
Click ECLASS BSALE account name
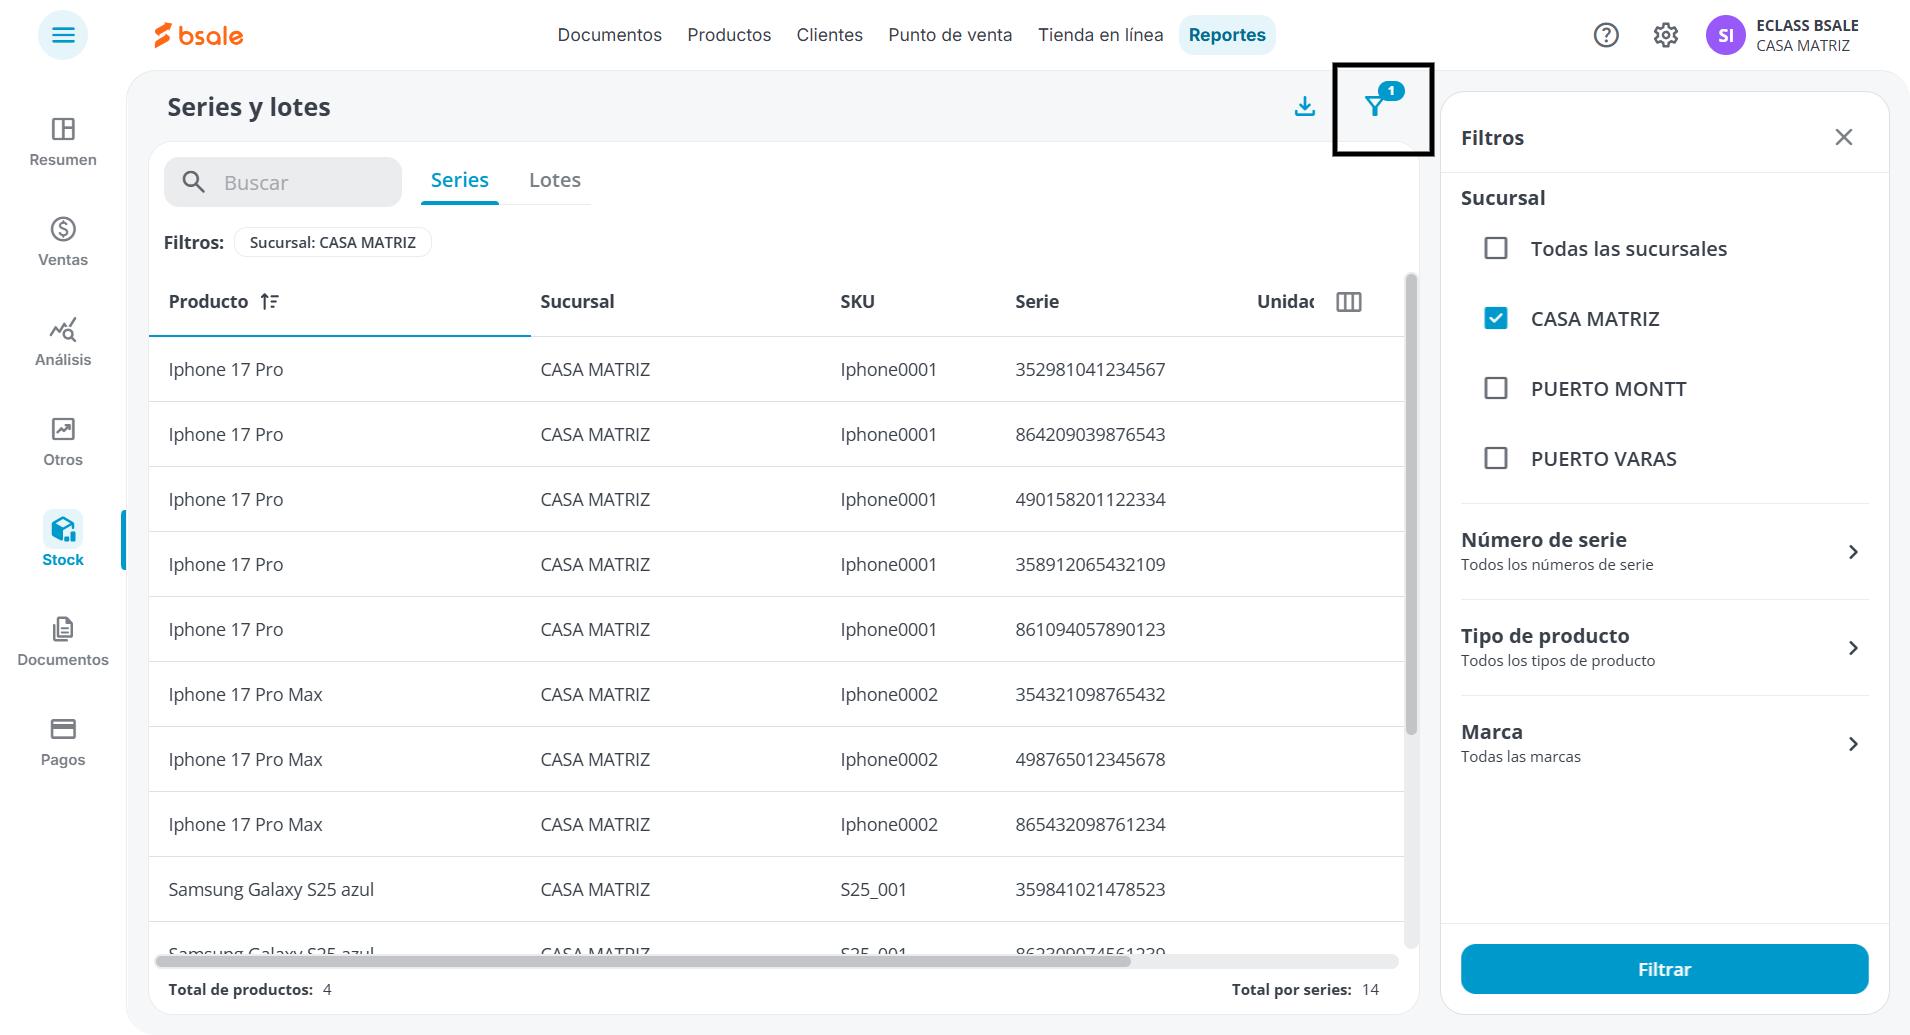click(1807, 26)
